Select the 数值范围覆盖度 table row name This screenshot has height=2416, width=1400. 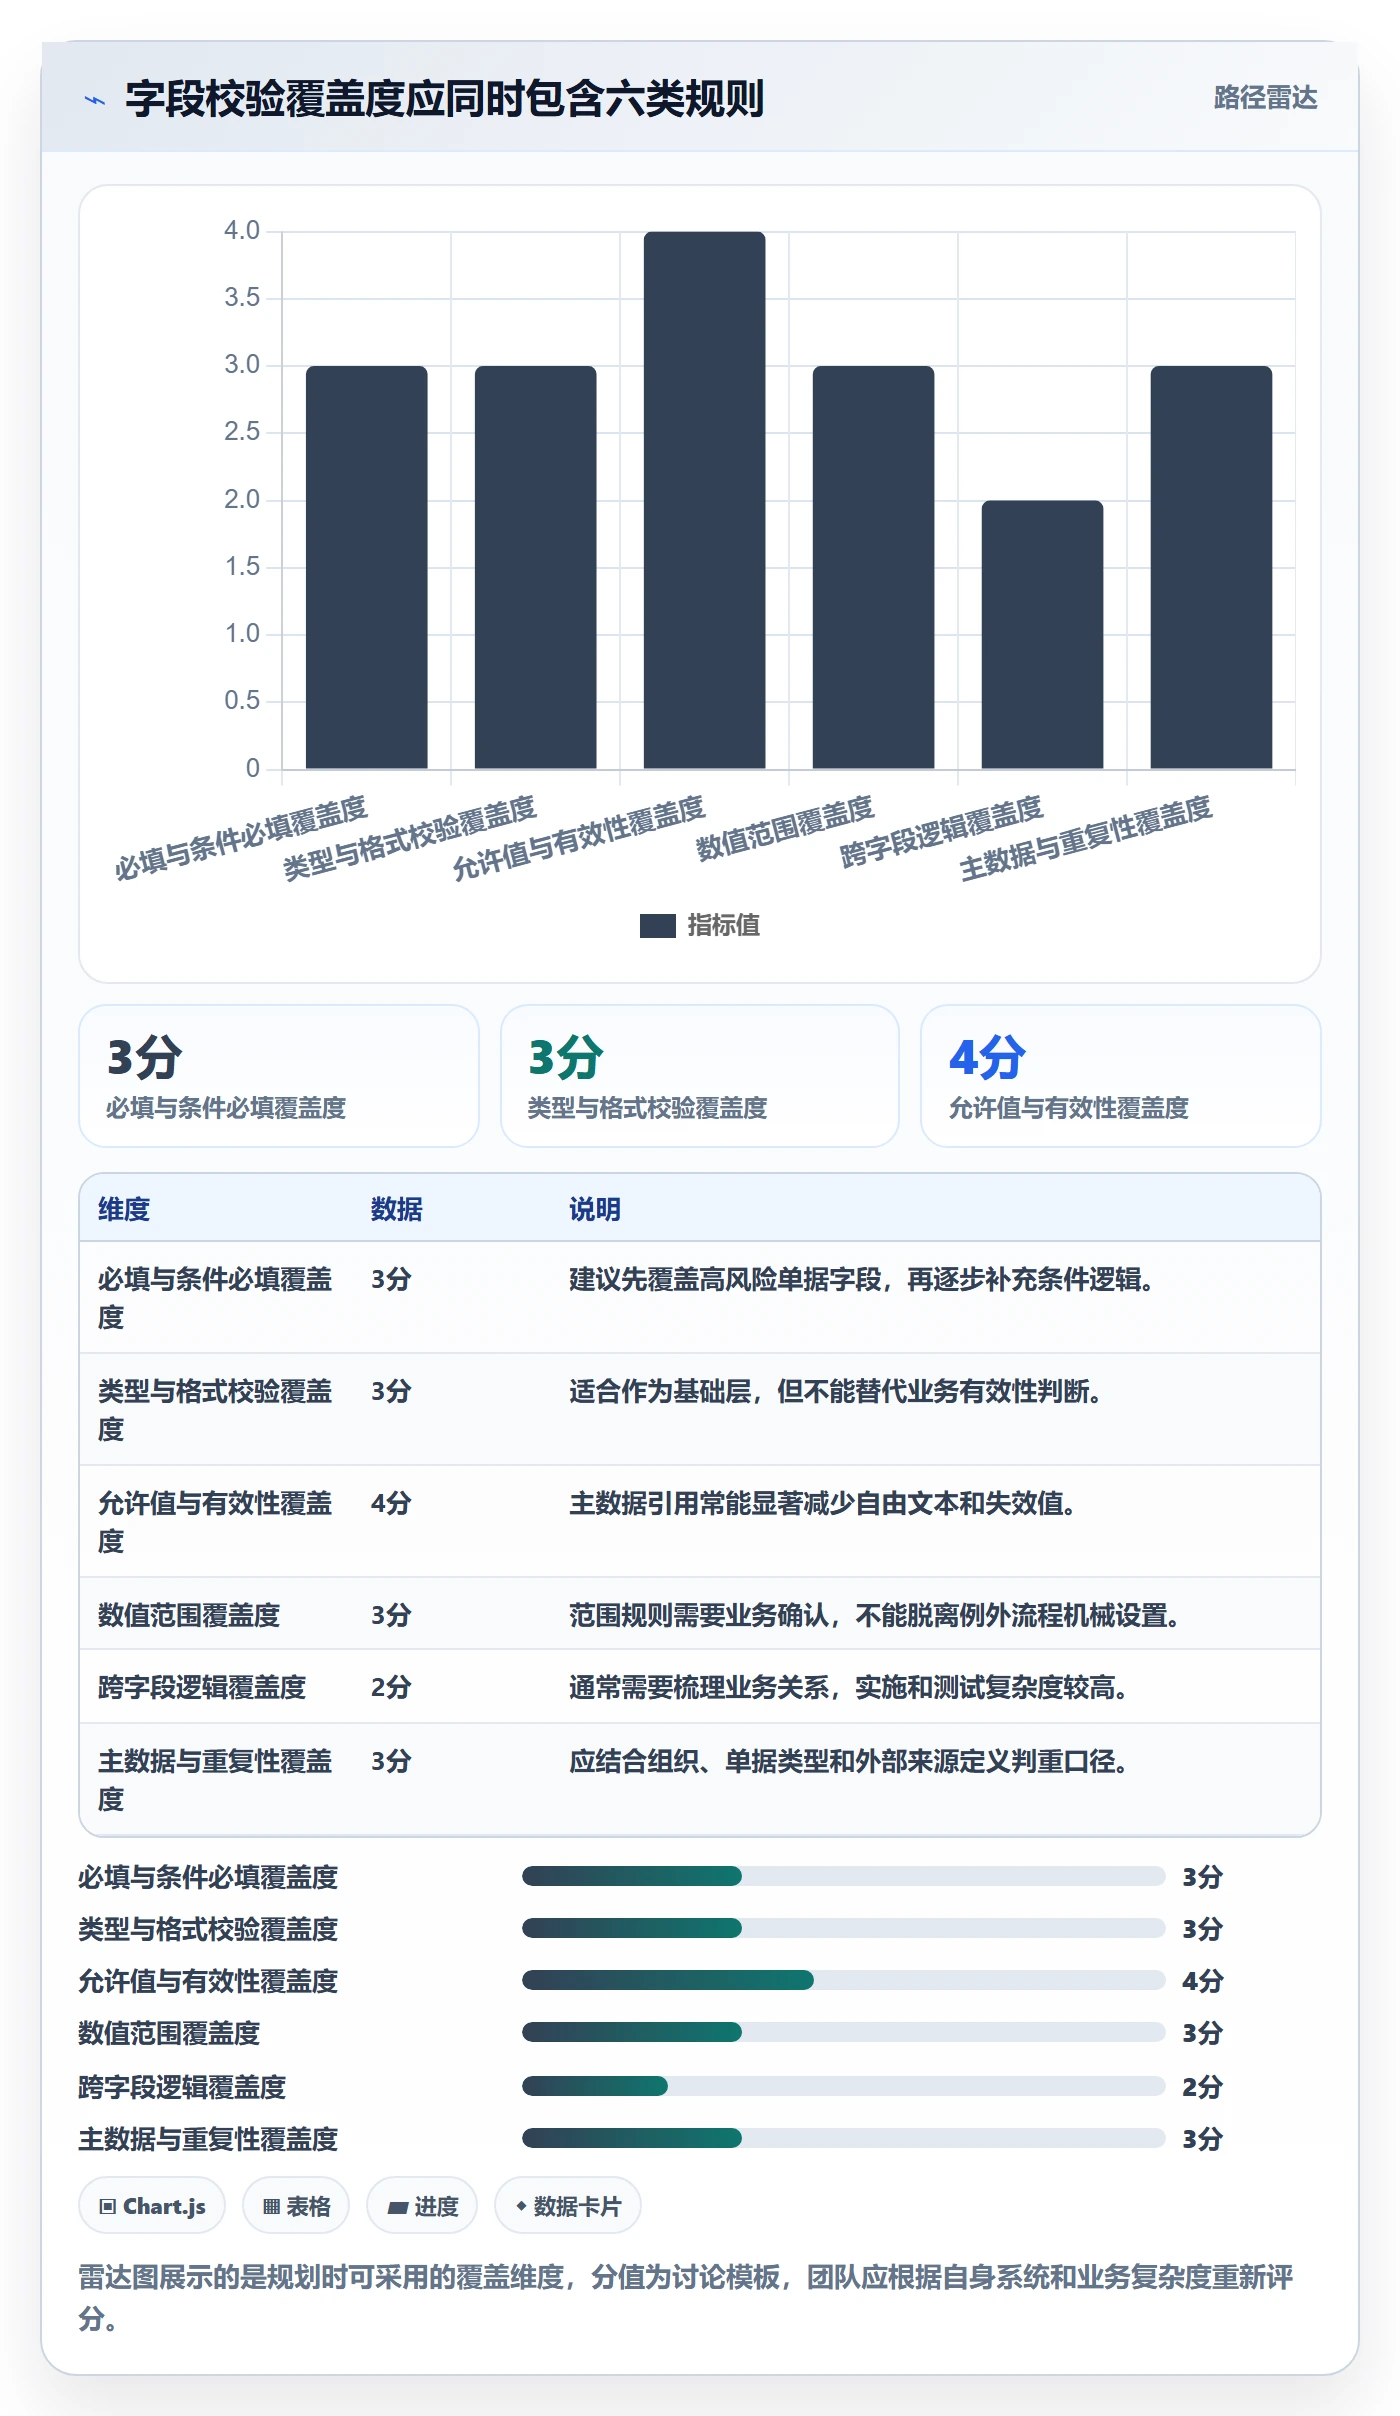[x=189, y=1615]
